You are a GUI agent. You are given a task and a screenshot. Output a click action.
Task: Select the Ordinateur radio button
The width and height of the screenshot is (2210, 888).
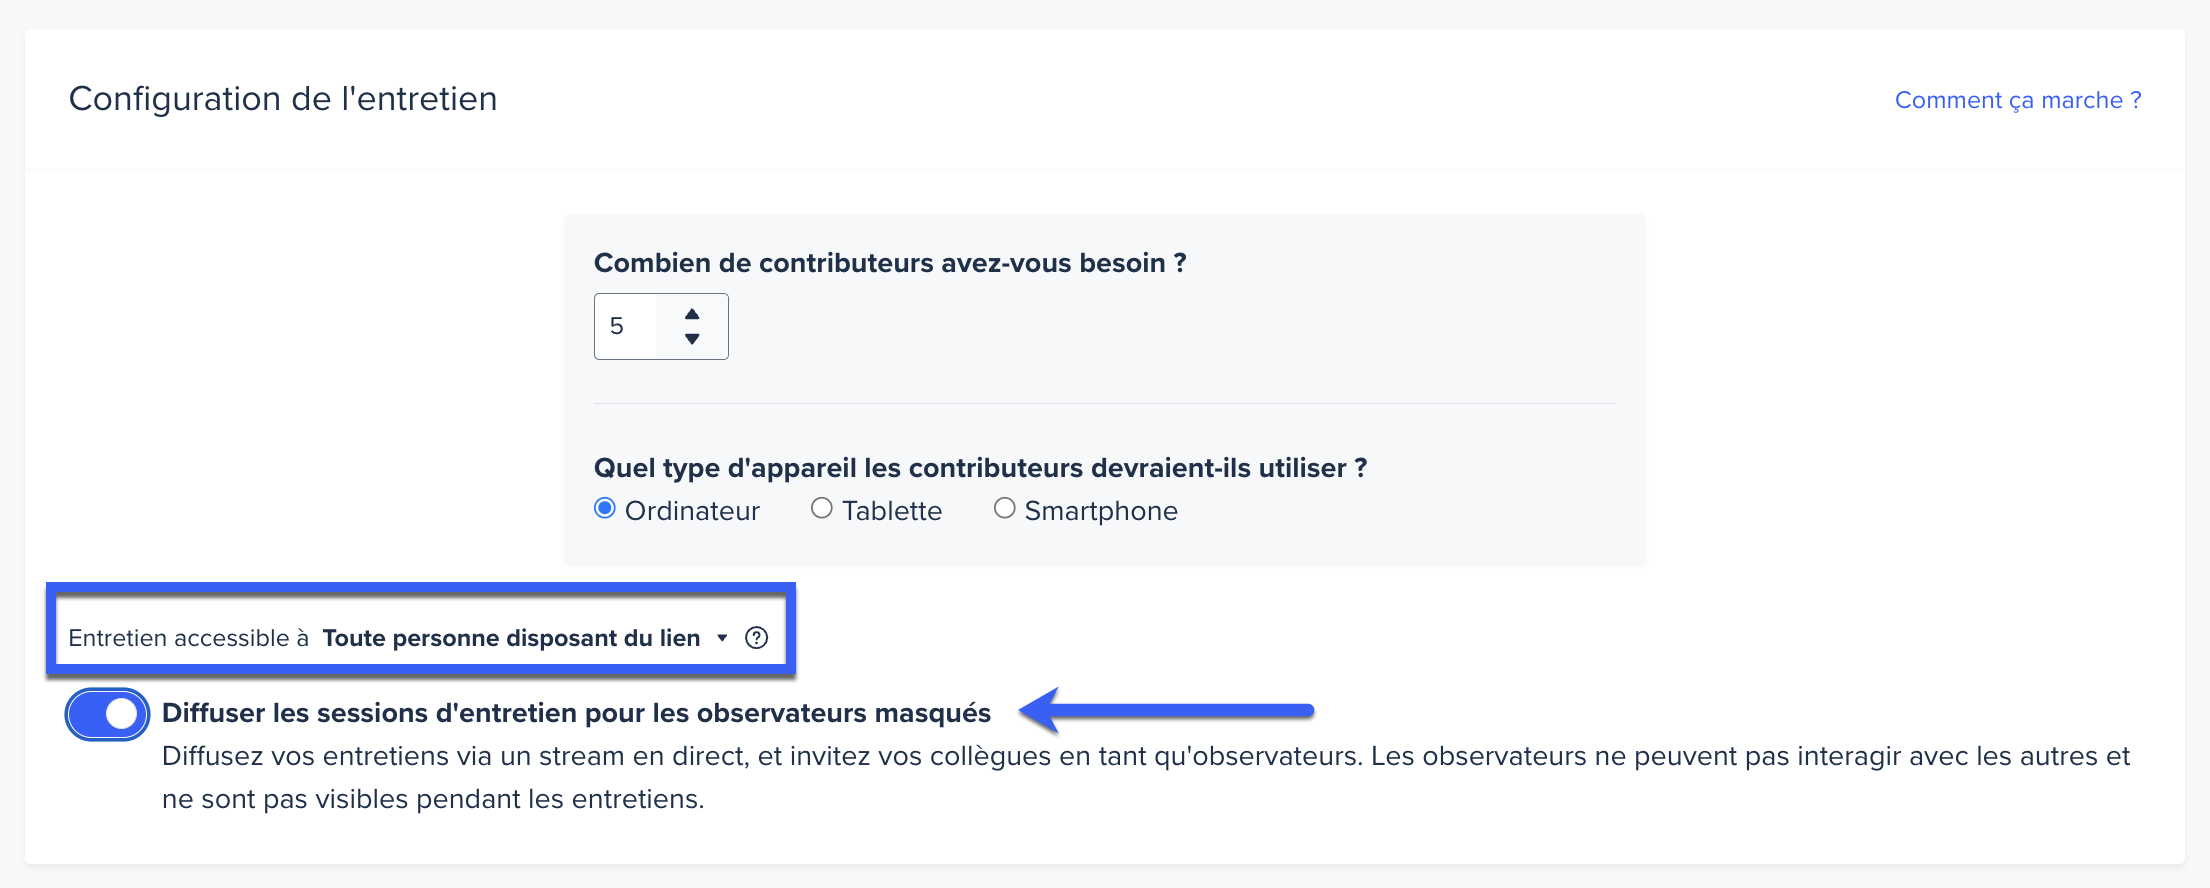coord(605,508)
